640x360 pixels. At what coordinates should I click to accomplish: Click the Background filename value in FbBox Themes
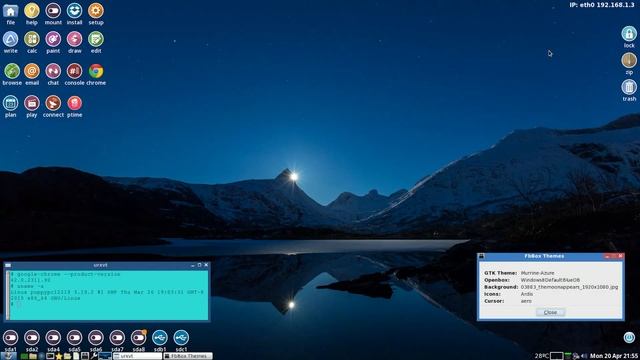point(569,287)
